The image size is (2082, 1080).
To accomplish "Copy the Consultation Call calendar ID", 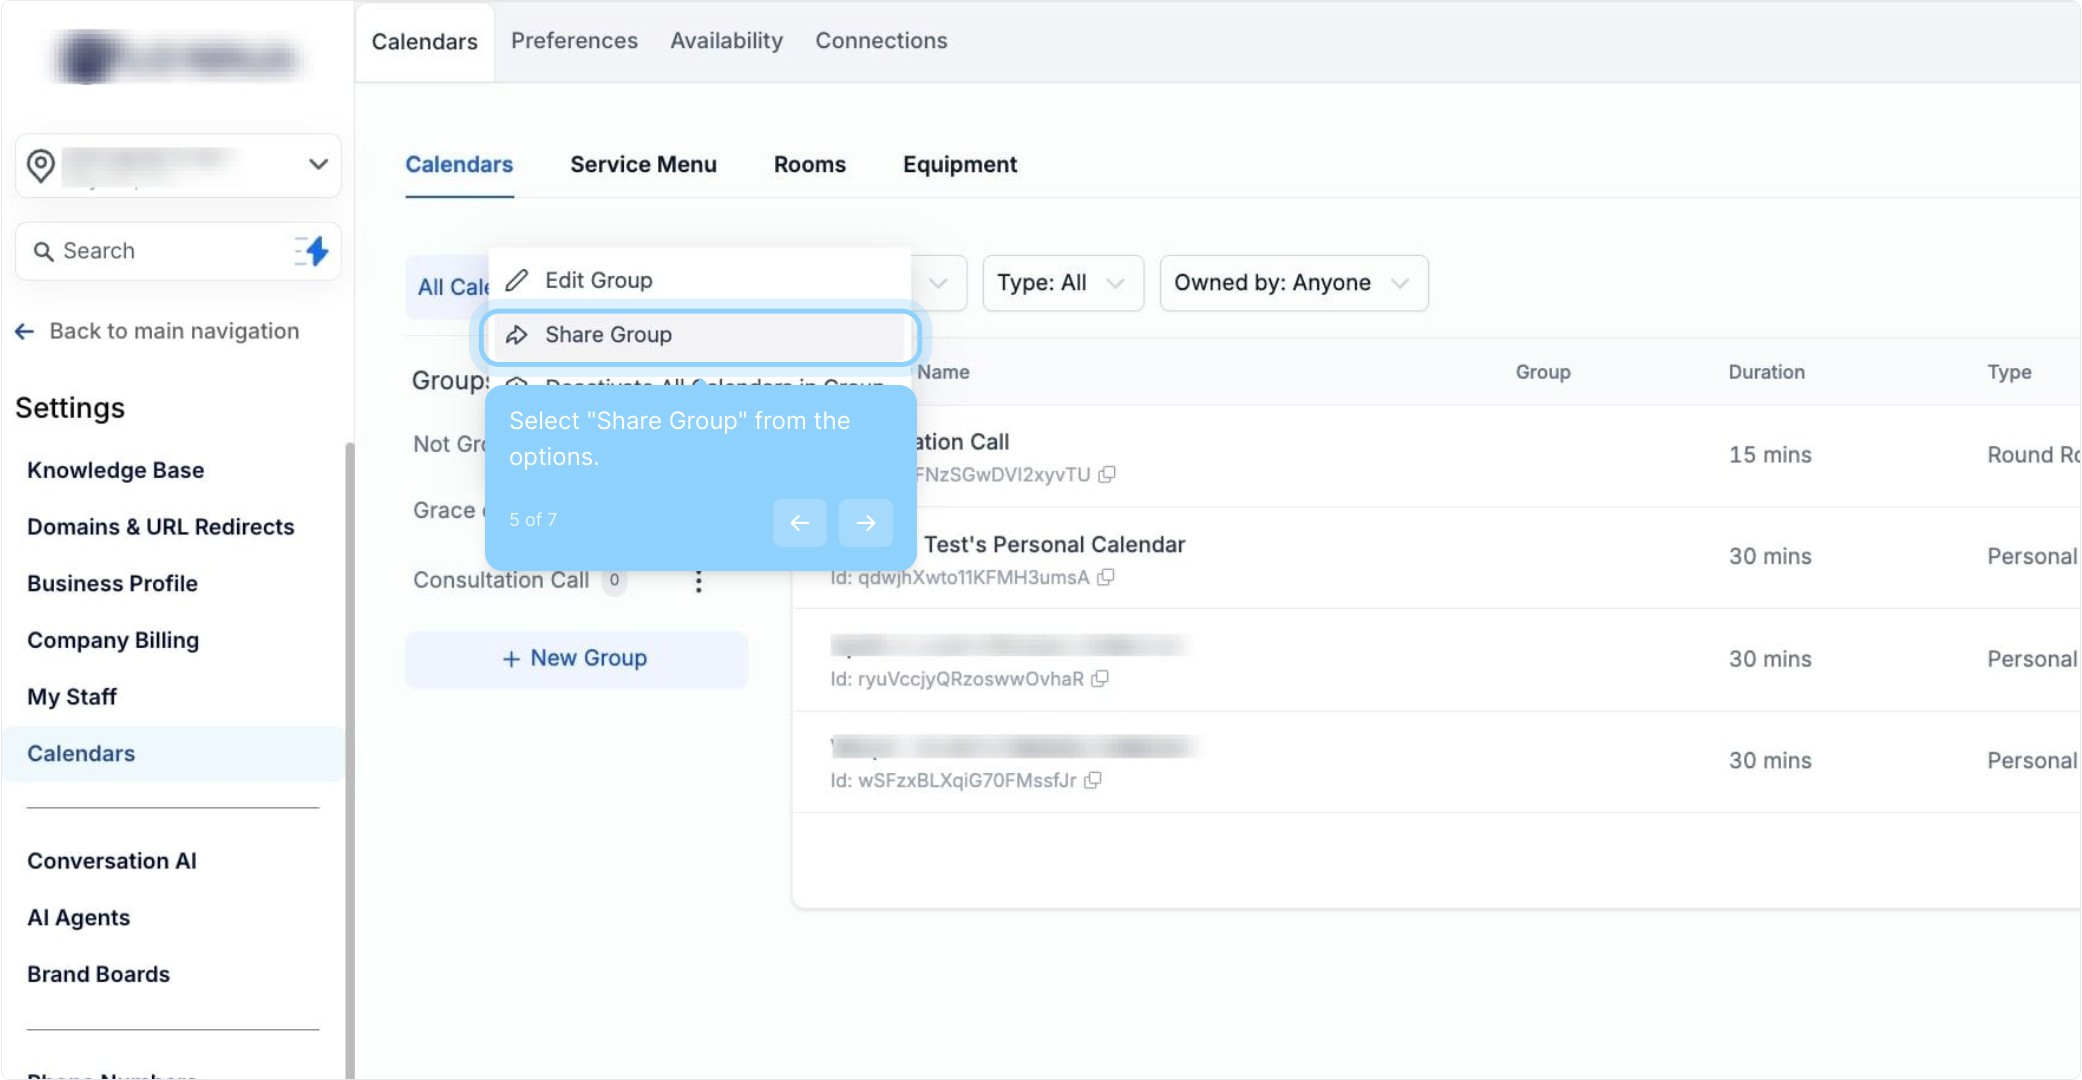I will 1107,474.
